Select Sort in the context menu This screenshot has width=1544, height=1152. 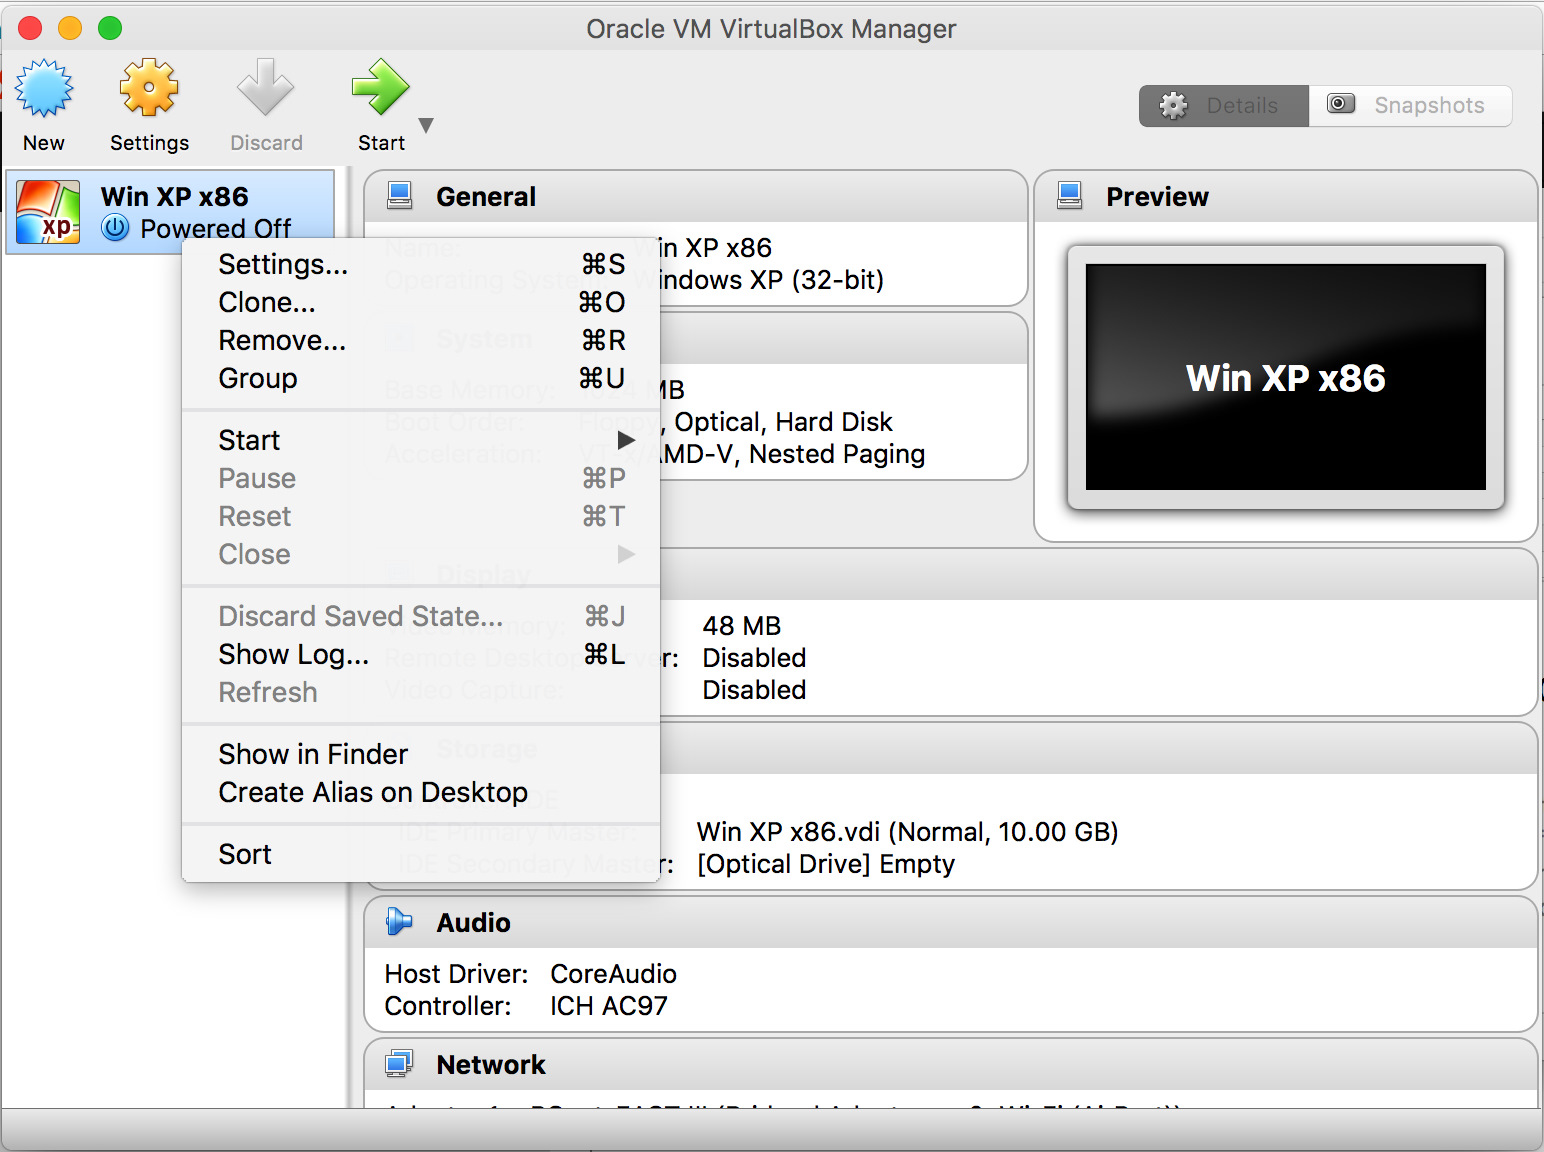[421, 854]
